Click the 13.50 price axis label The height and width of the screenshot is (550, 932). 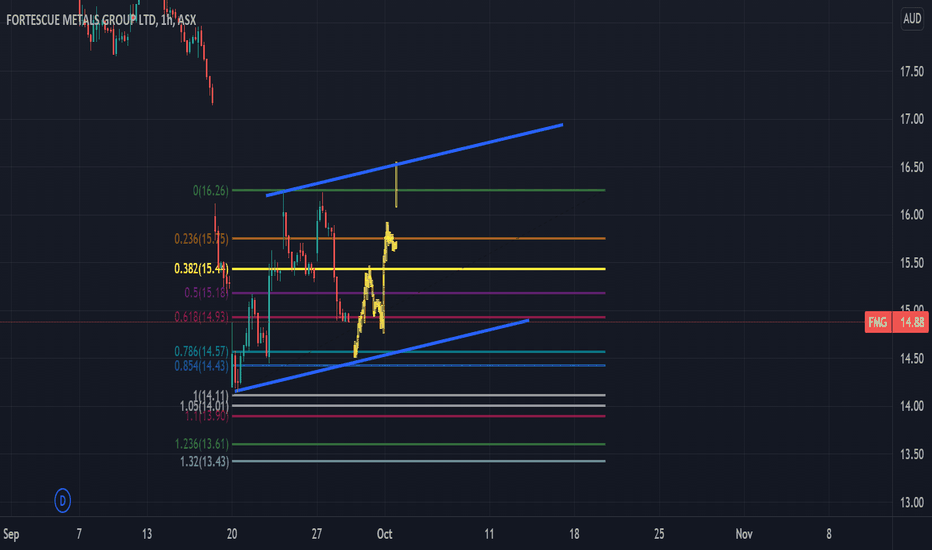point(911,454)
